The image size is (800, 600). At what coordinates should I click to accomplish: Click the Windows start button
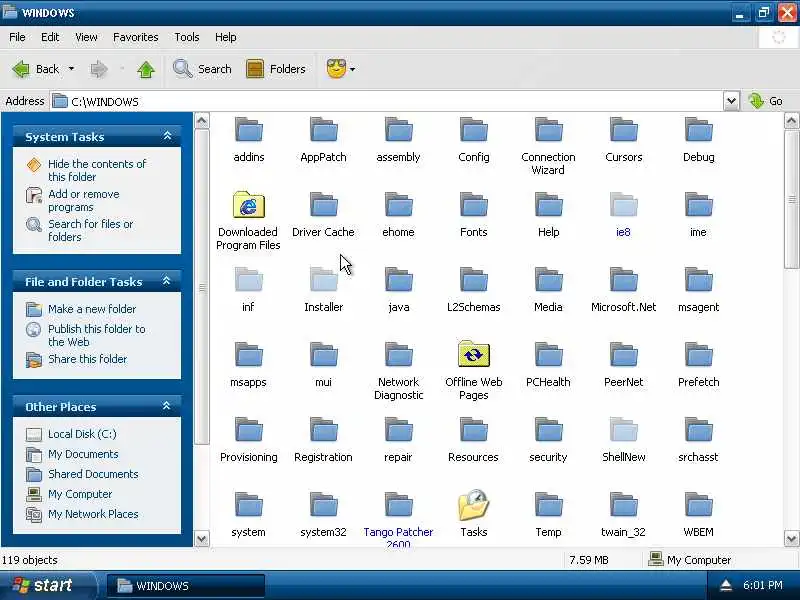47,585
